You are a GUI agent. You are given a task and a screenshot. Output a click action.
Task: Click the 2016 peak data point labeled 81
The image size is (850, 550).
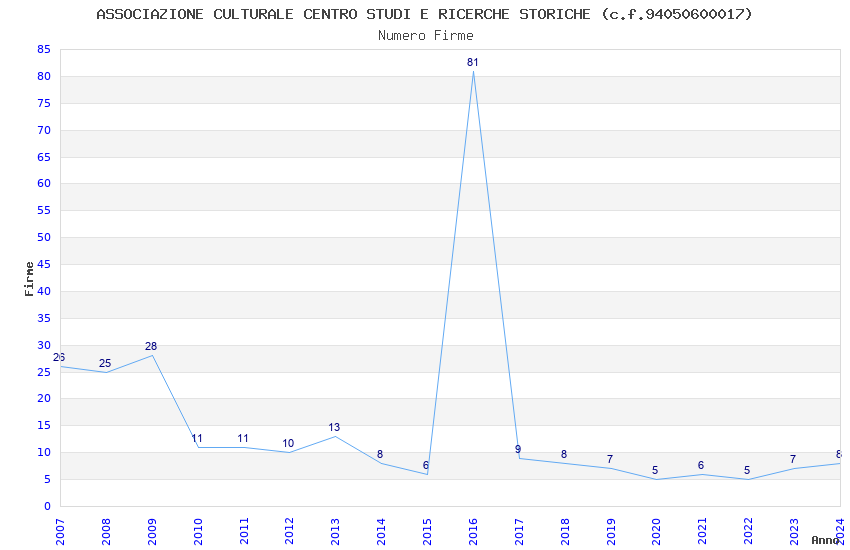pyautogui.click(x=473, y=71)
